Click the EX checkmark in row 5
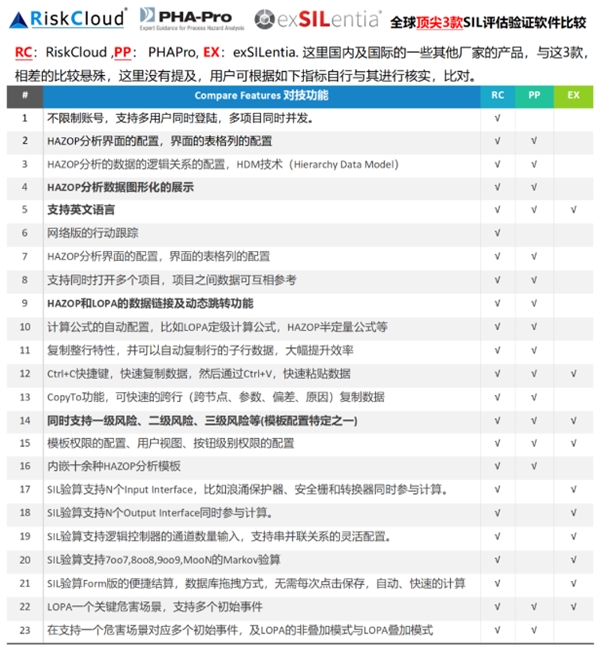Image resolution: width=600 pixels, height=657 pixels. click(573, 210)
